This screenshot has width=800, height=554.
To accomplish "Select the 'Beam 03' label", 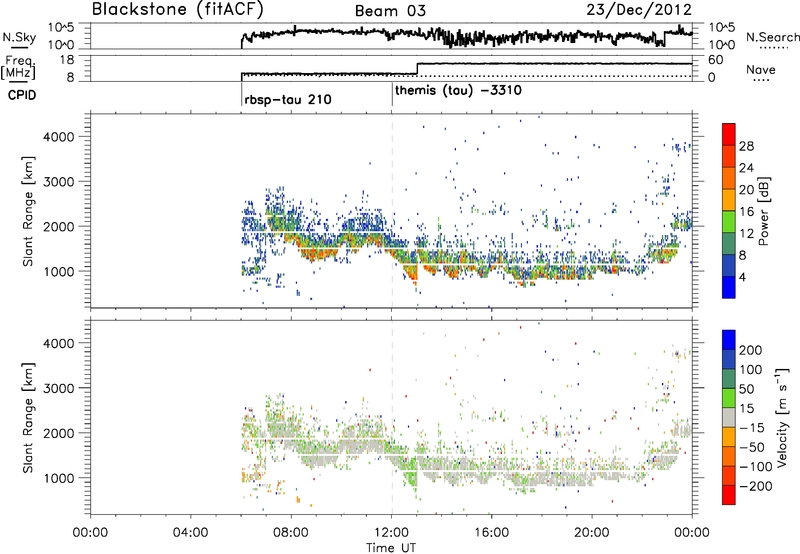I will pyautogui.click(x=390, y=11).
